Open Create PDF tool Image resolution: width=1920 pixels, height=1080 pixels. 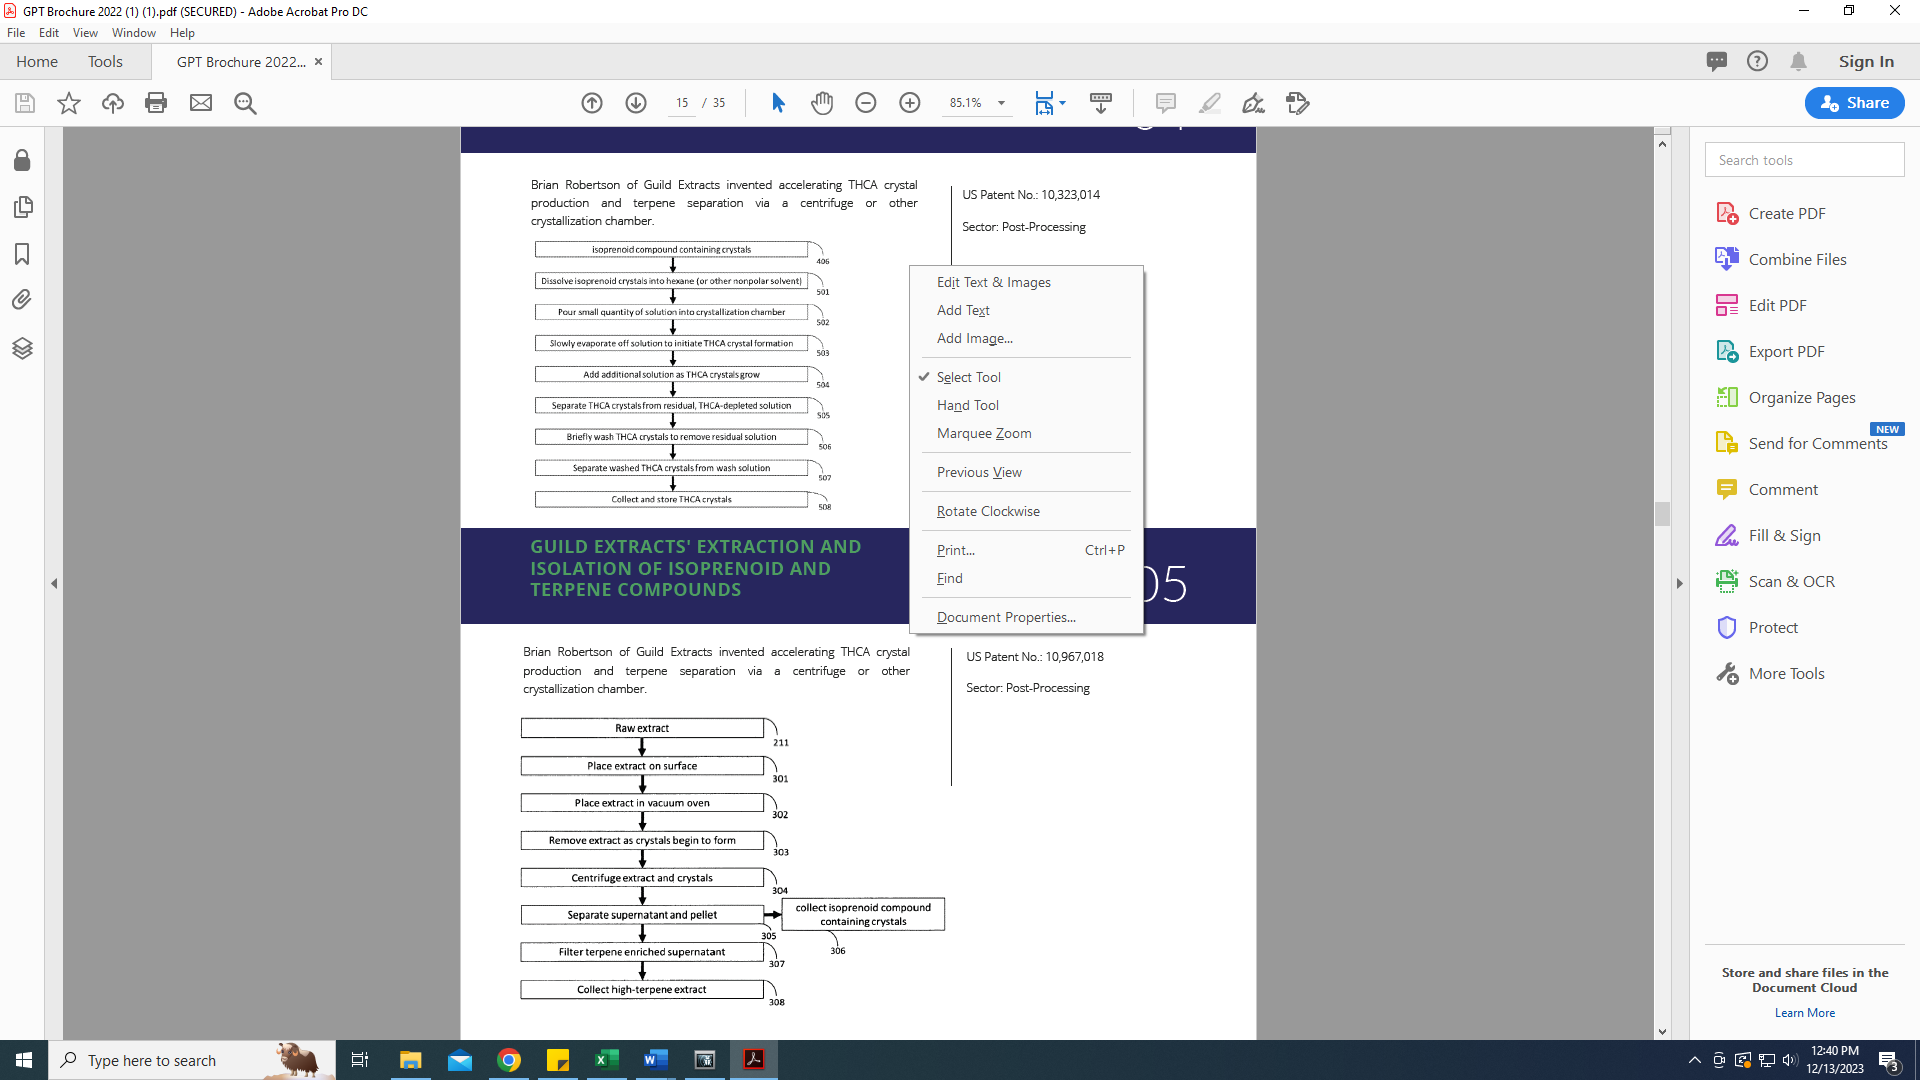[1786, 213]
